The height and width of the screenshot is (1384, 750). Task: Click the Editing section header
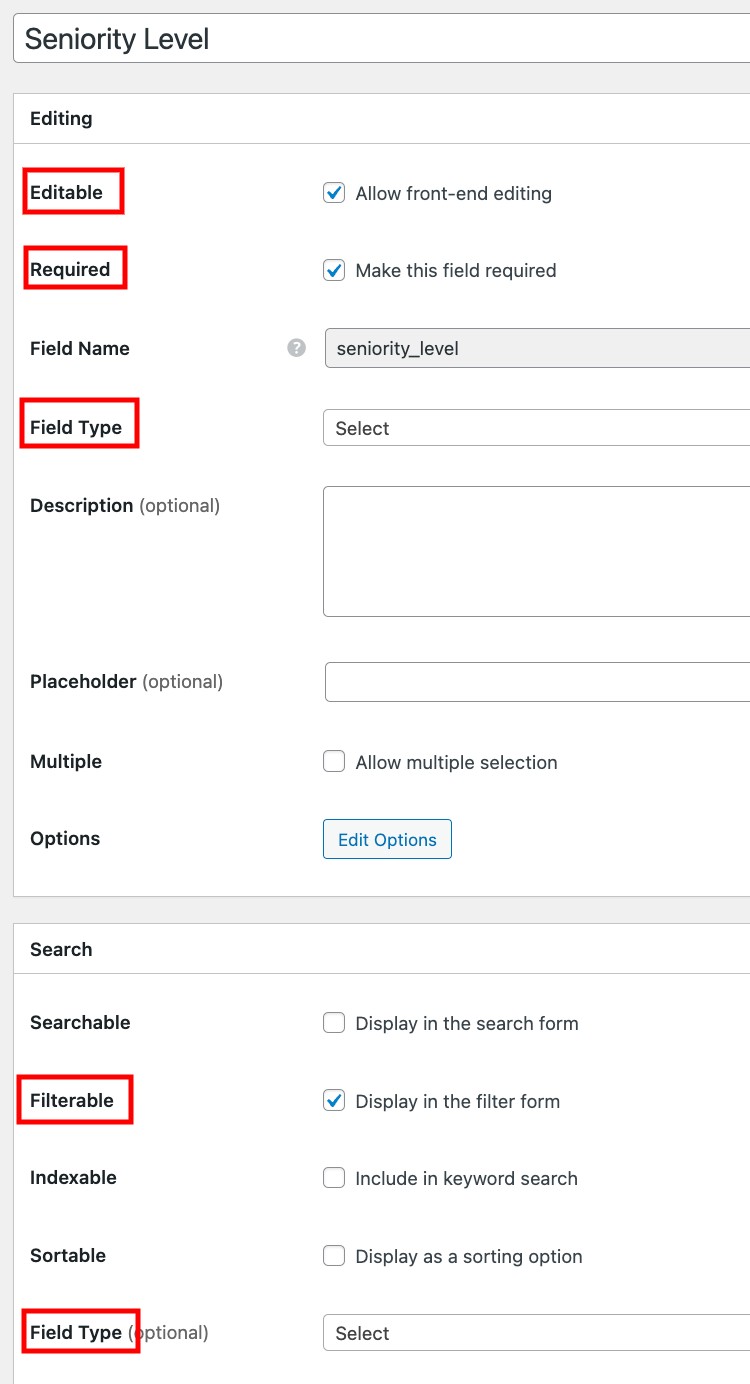[x=61, y=118]
